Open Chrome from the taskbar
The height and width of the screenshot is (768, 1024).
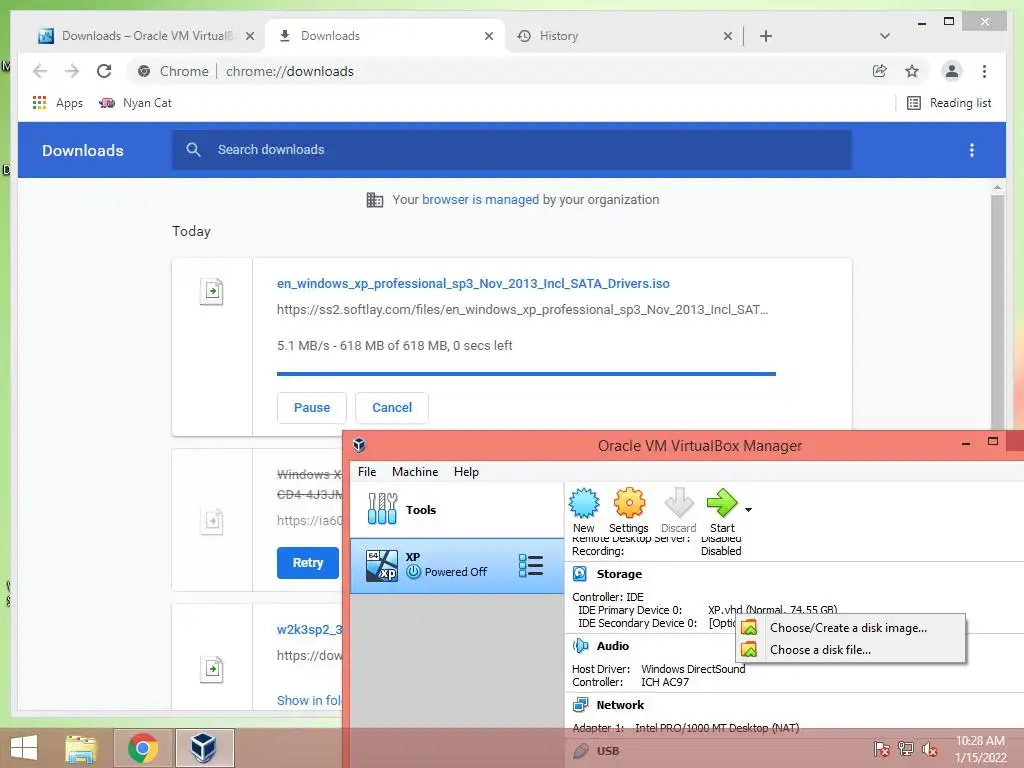(143, 748)
